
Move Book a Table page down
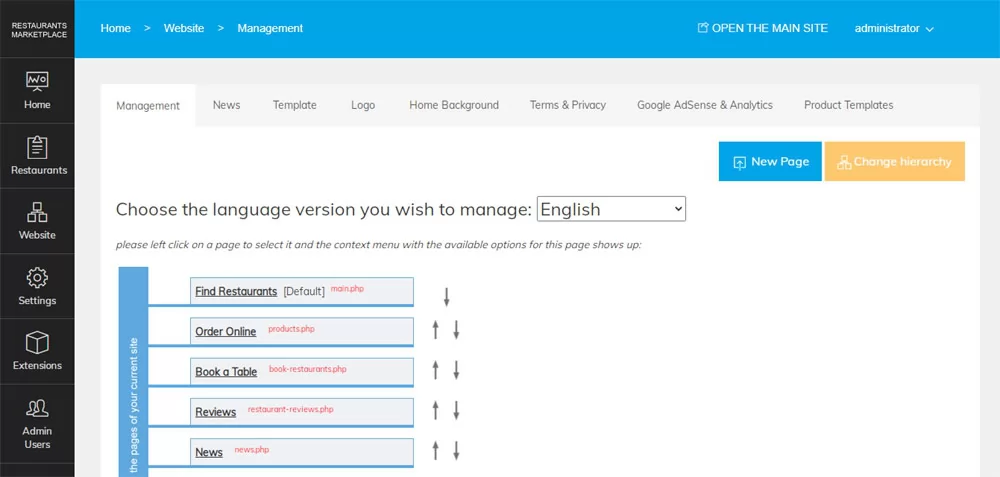[456, 370]
